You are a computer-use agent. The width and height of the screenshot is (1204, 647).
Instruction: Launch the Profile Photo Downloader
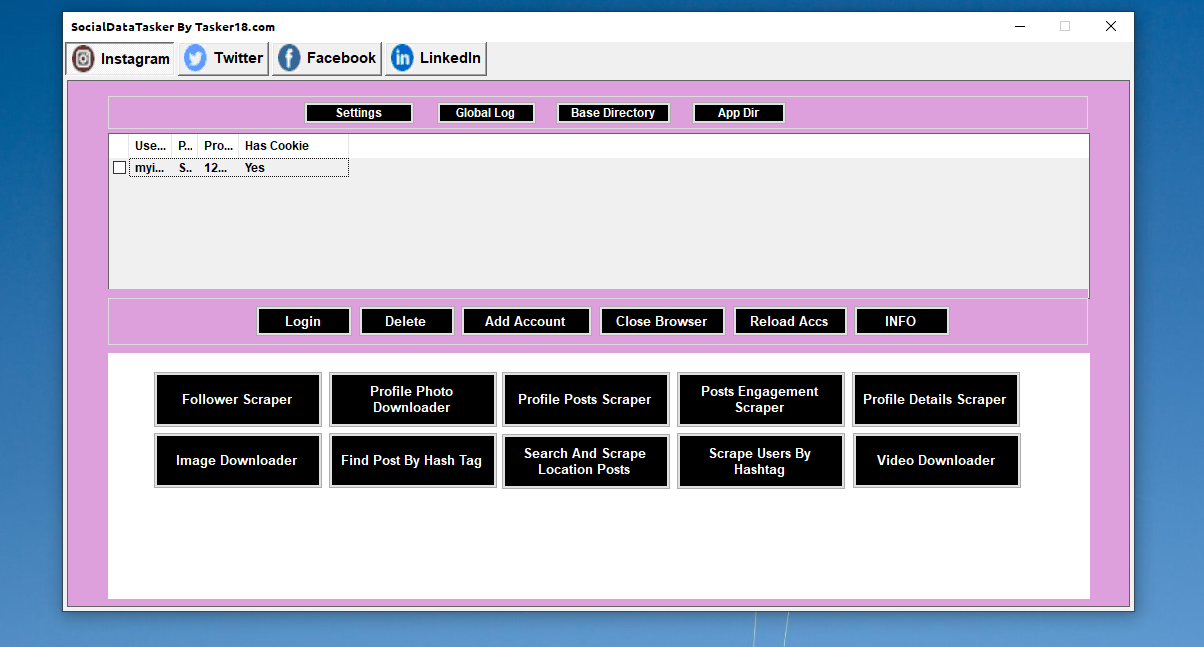(412, 399)
